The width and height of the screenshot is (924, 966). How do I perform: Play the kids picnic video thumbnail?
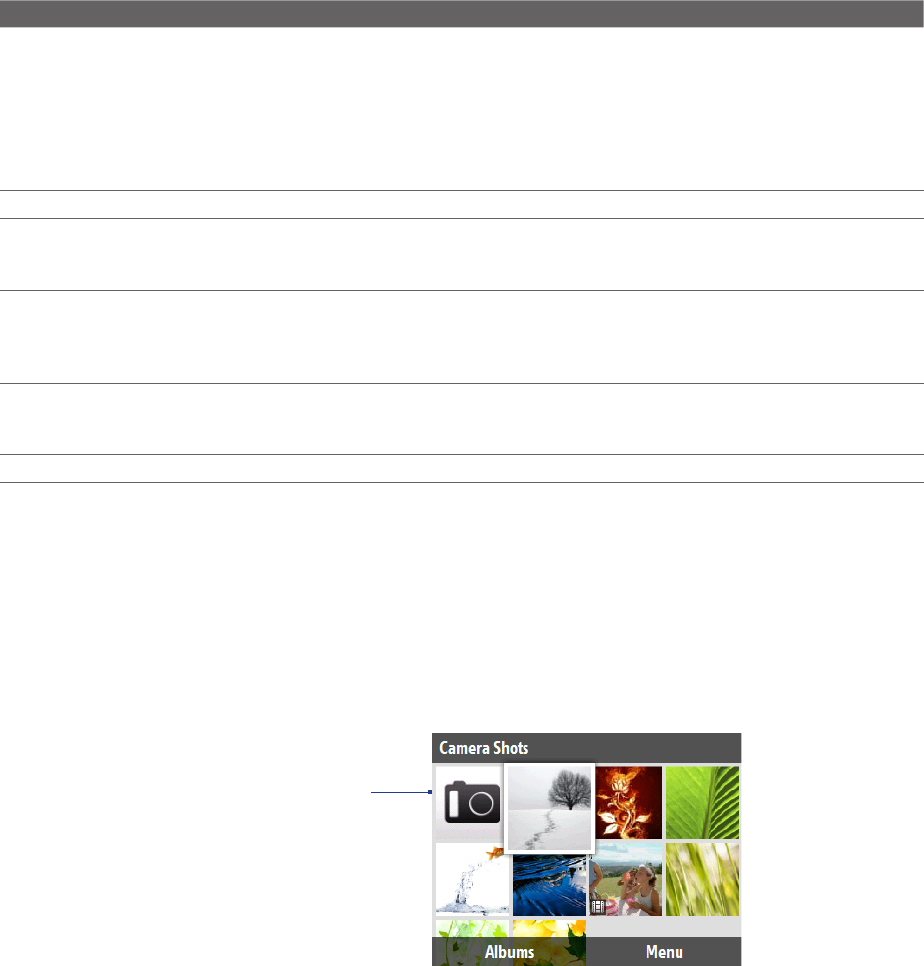(626, 879)
